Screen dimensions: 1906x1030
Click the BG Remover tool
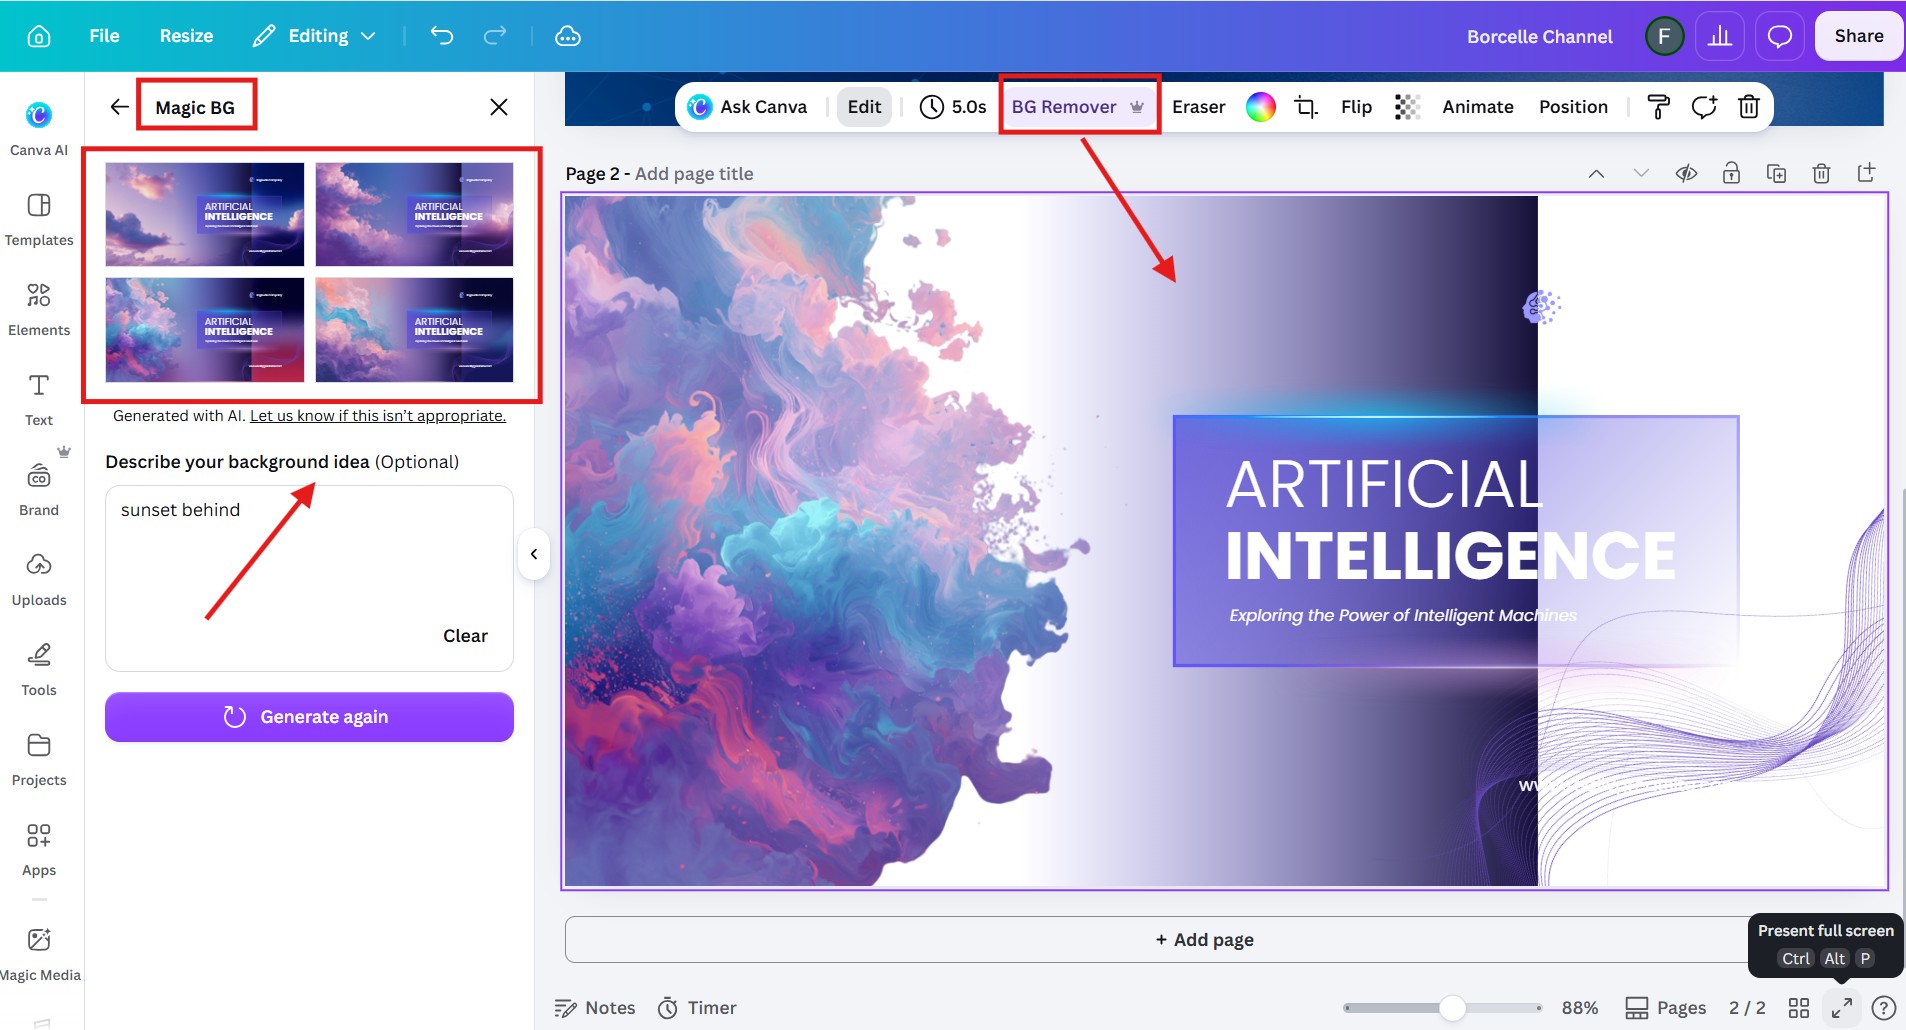tap(1078, 107)
